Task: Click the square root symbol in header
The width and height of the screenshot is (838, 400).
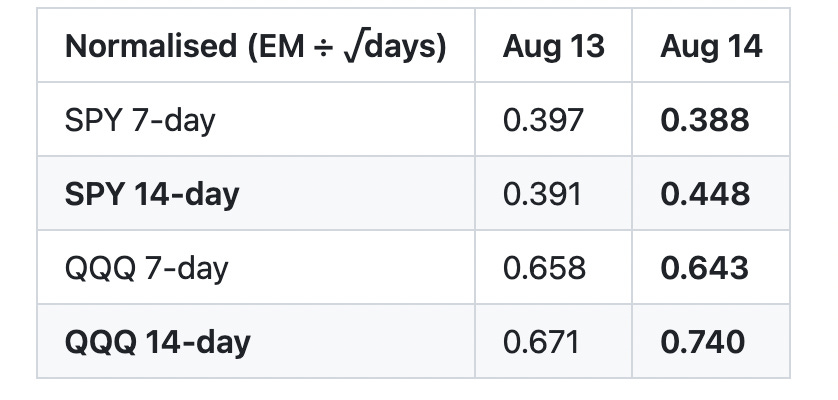Action: [356, 47]
